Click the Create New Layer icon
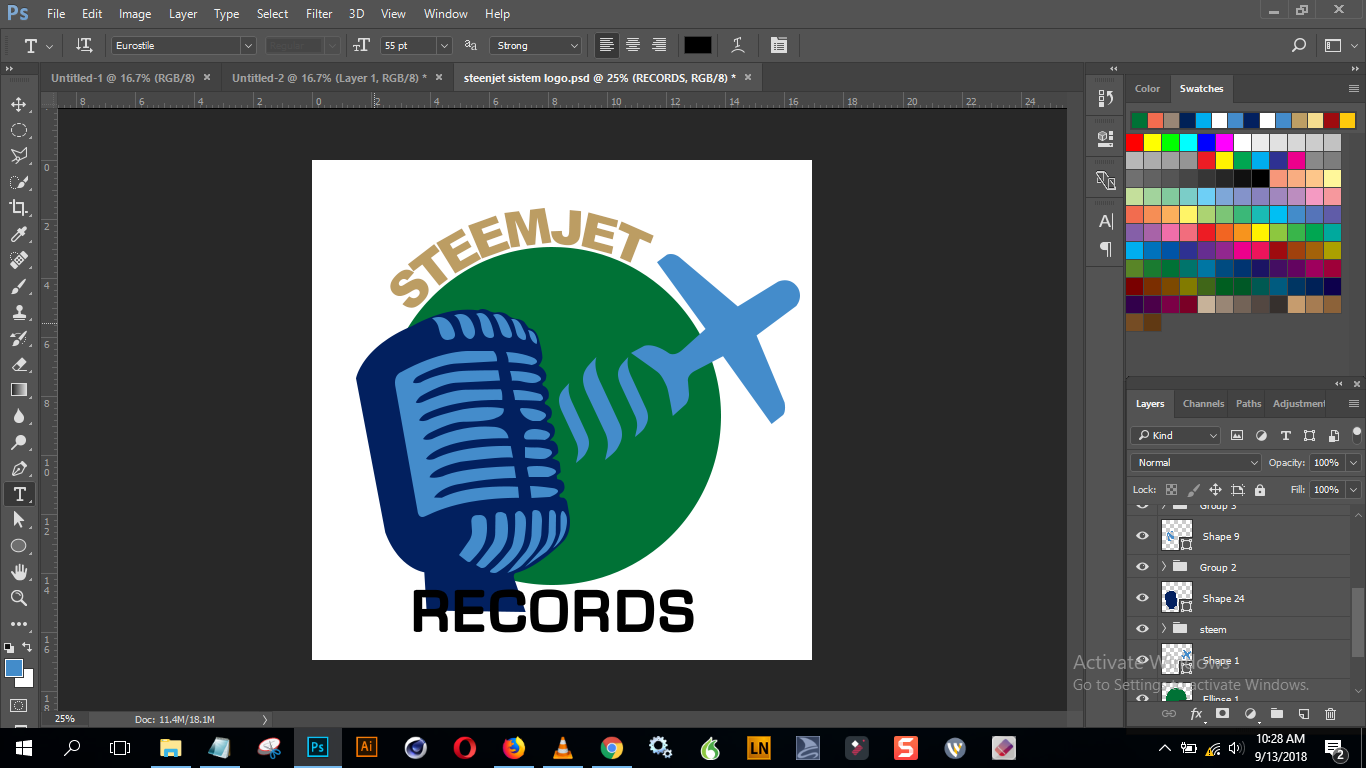 (1303, 714)
